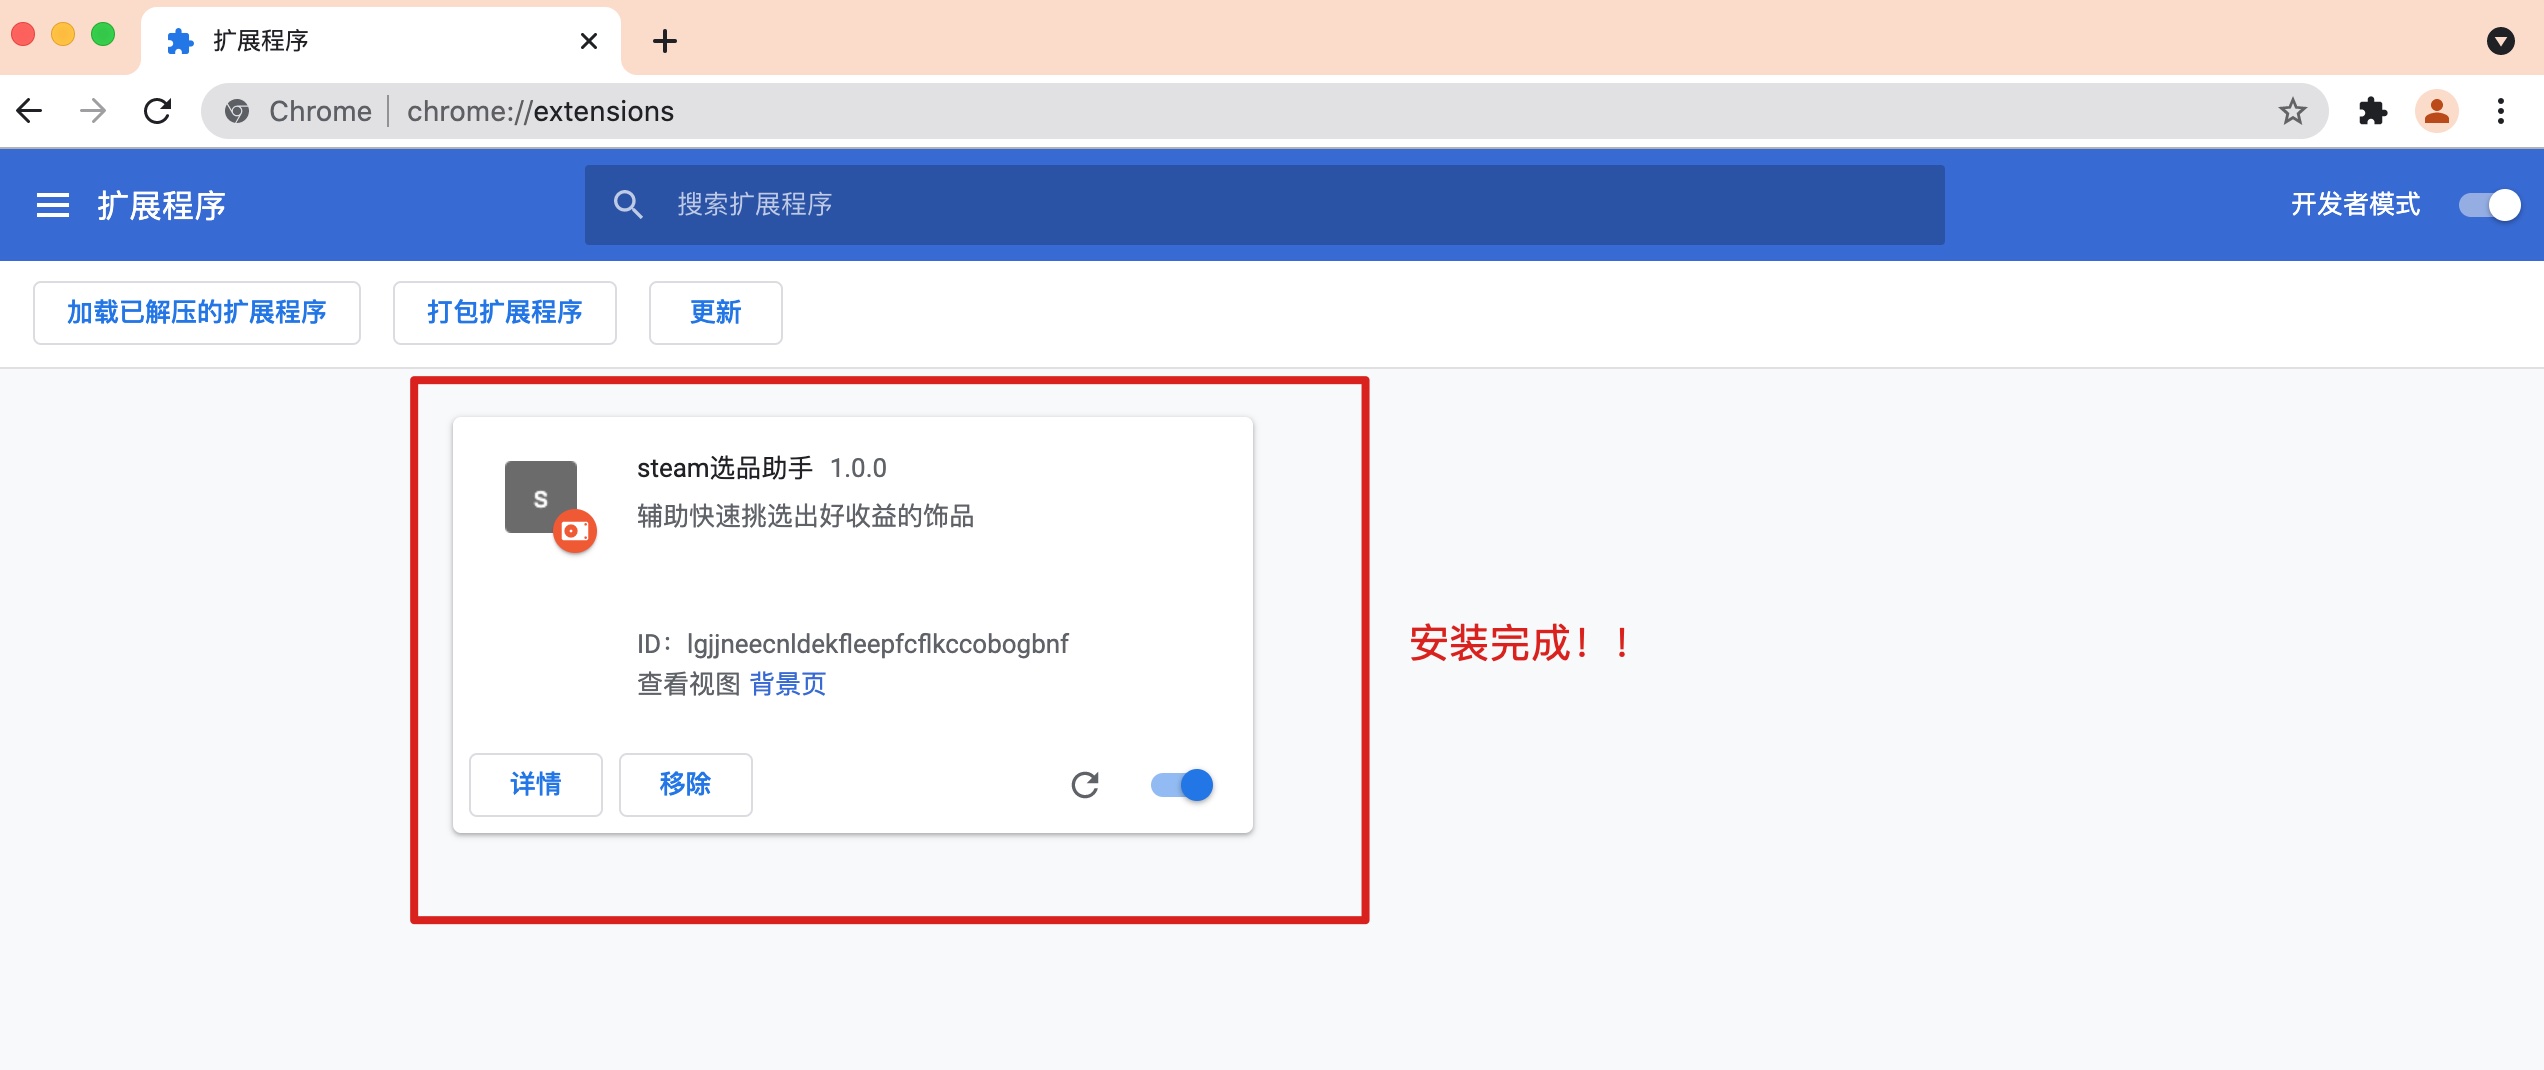Go back with the browser back arrow
Screen dimensions: 2544x1070
coord(30,111)
